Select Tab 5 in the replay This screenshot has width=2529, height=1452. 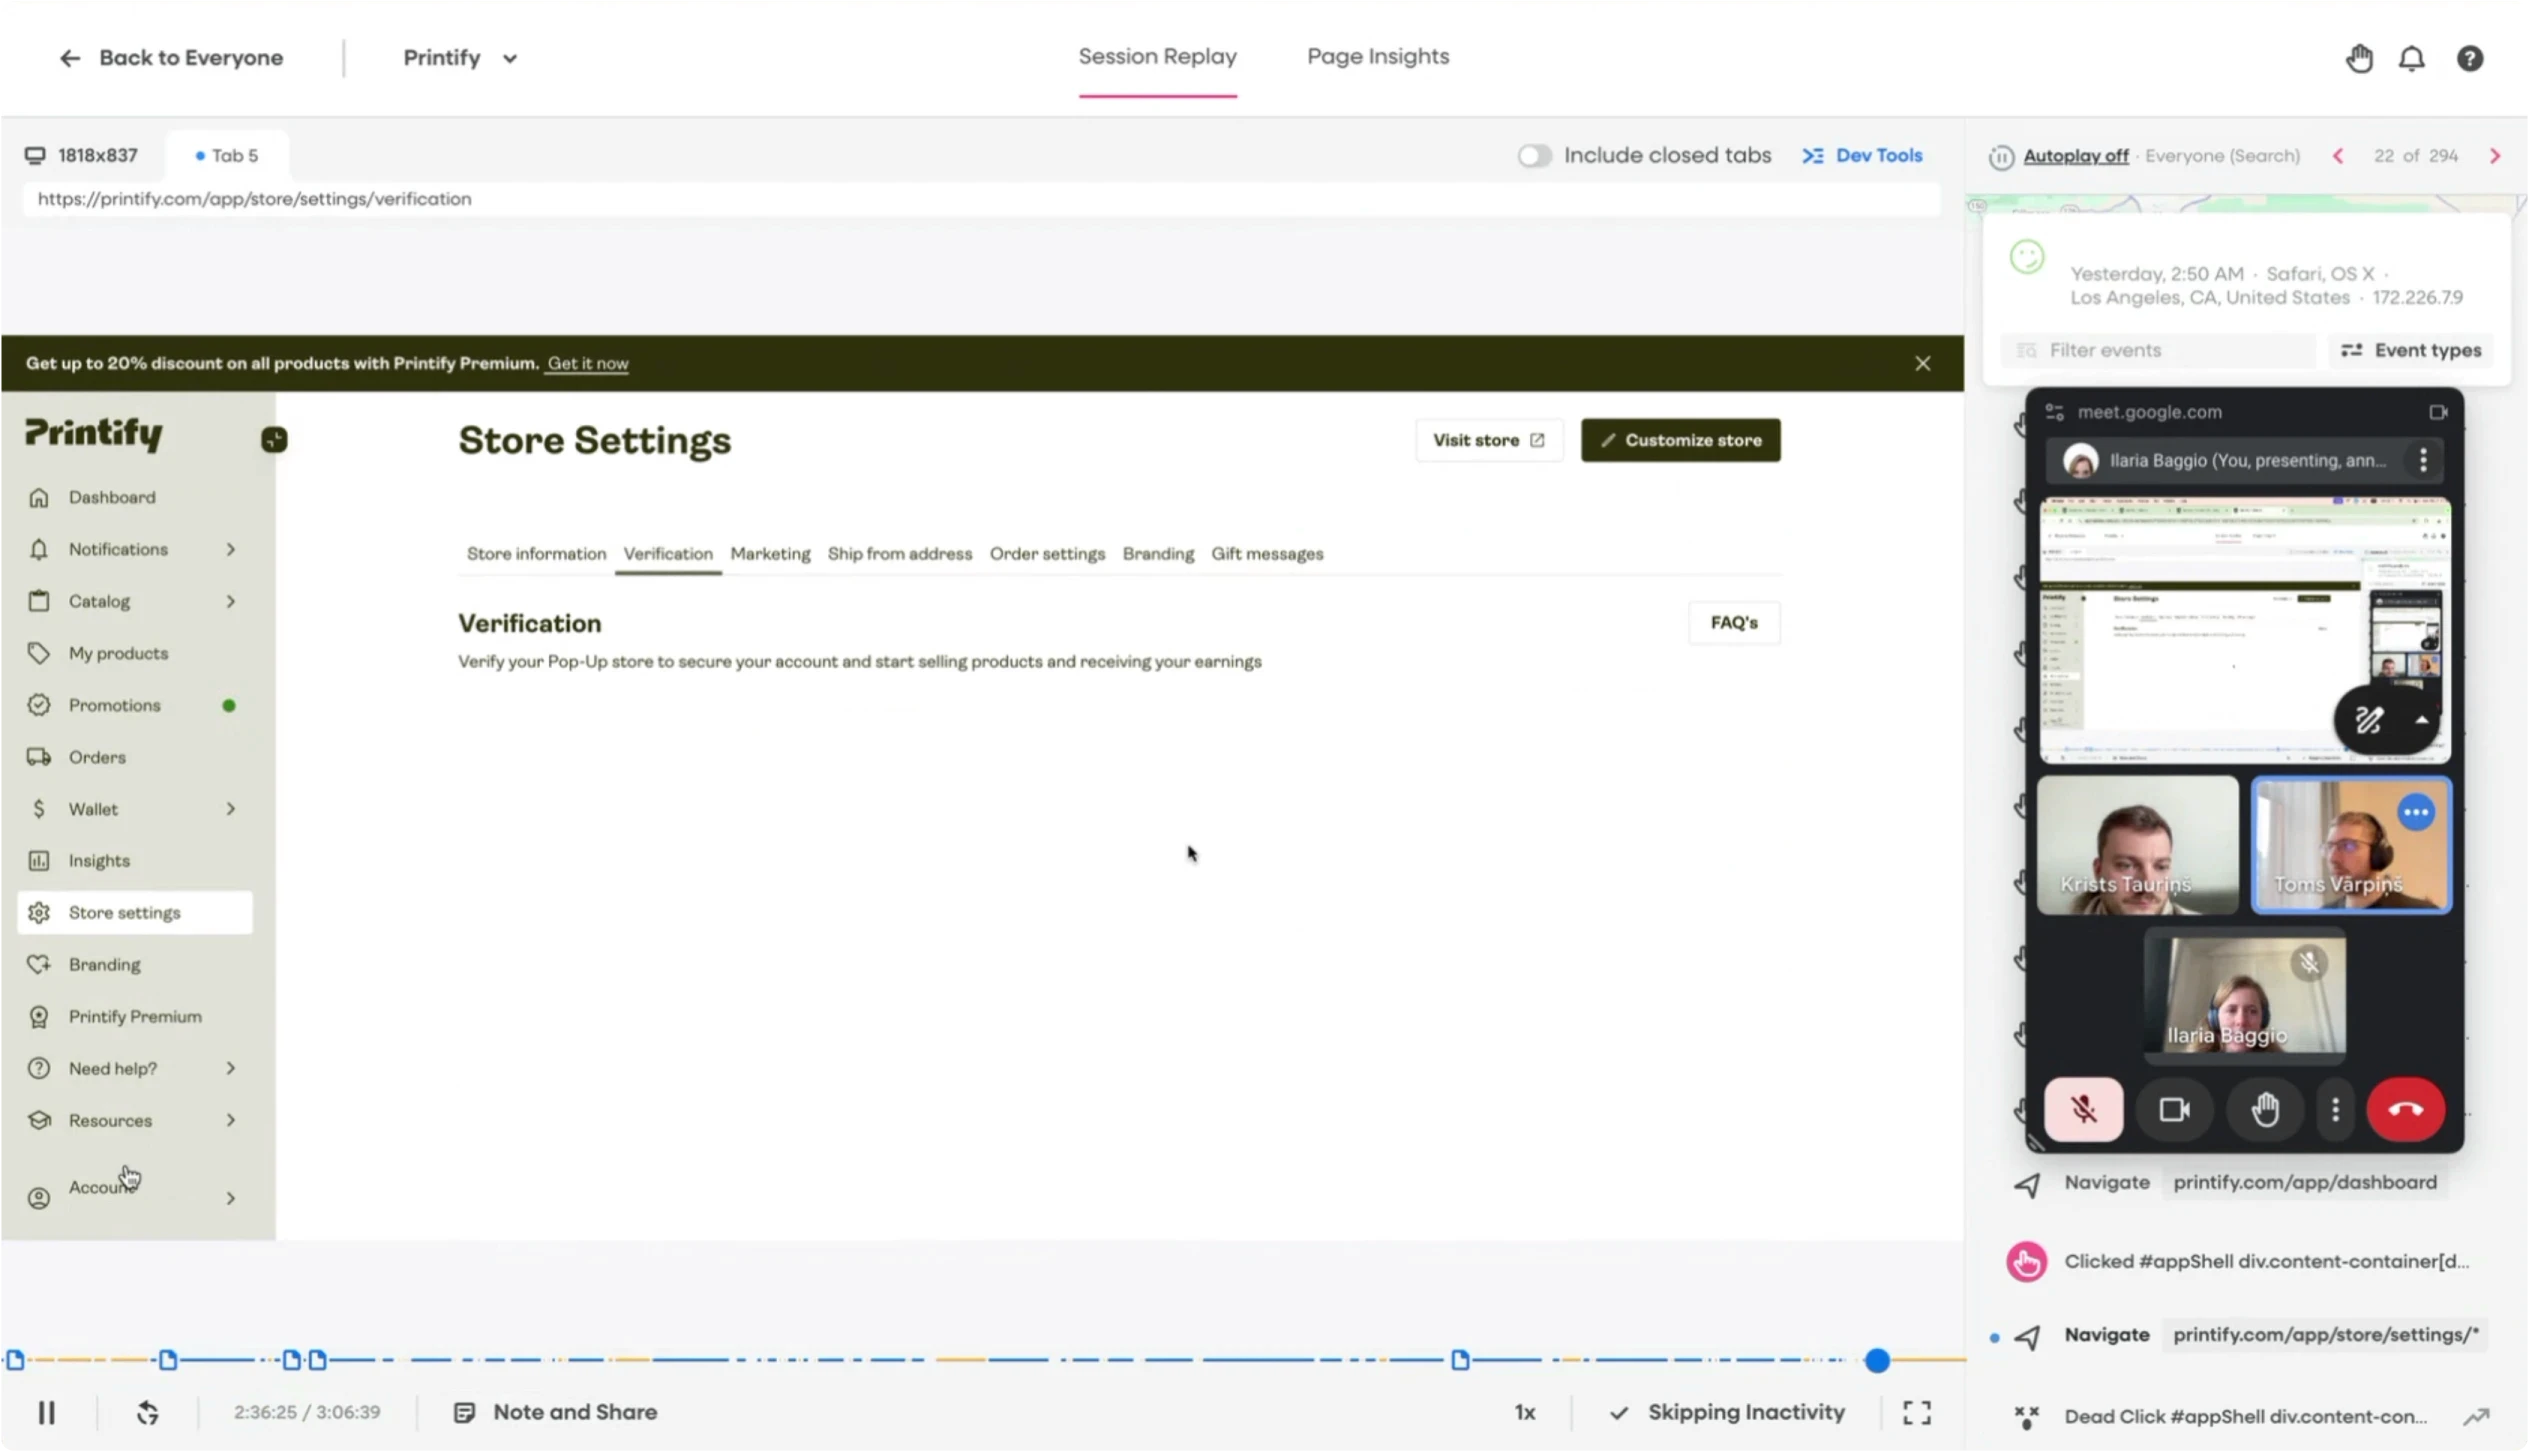pos(227,156)
